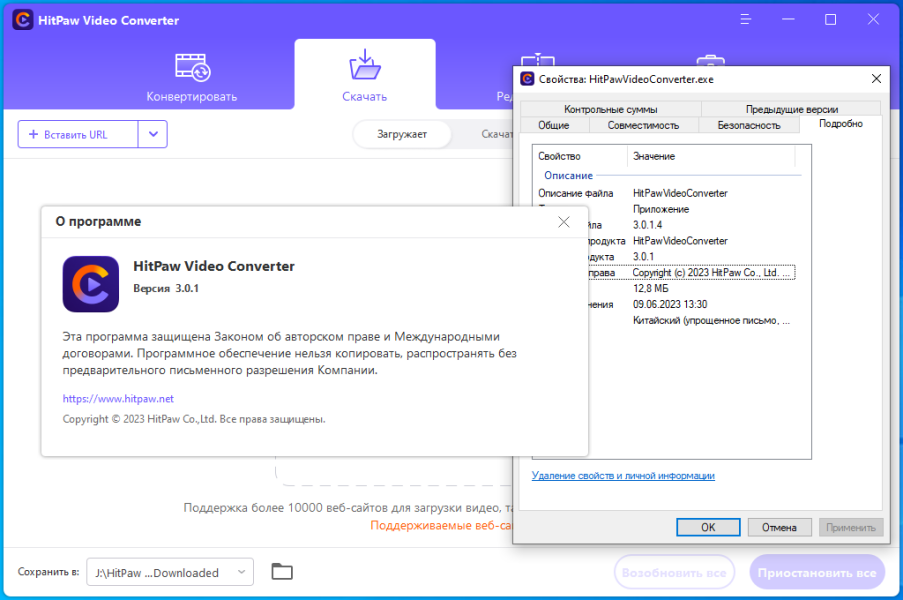Select the 3.0.1 product version value
The image size is (903, 600).
tap(643, 257)
